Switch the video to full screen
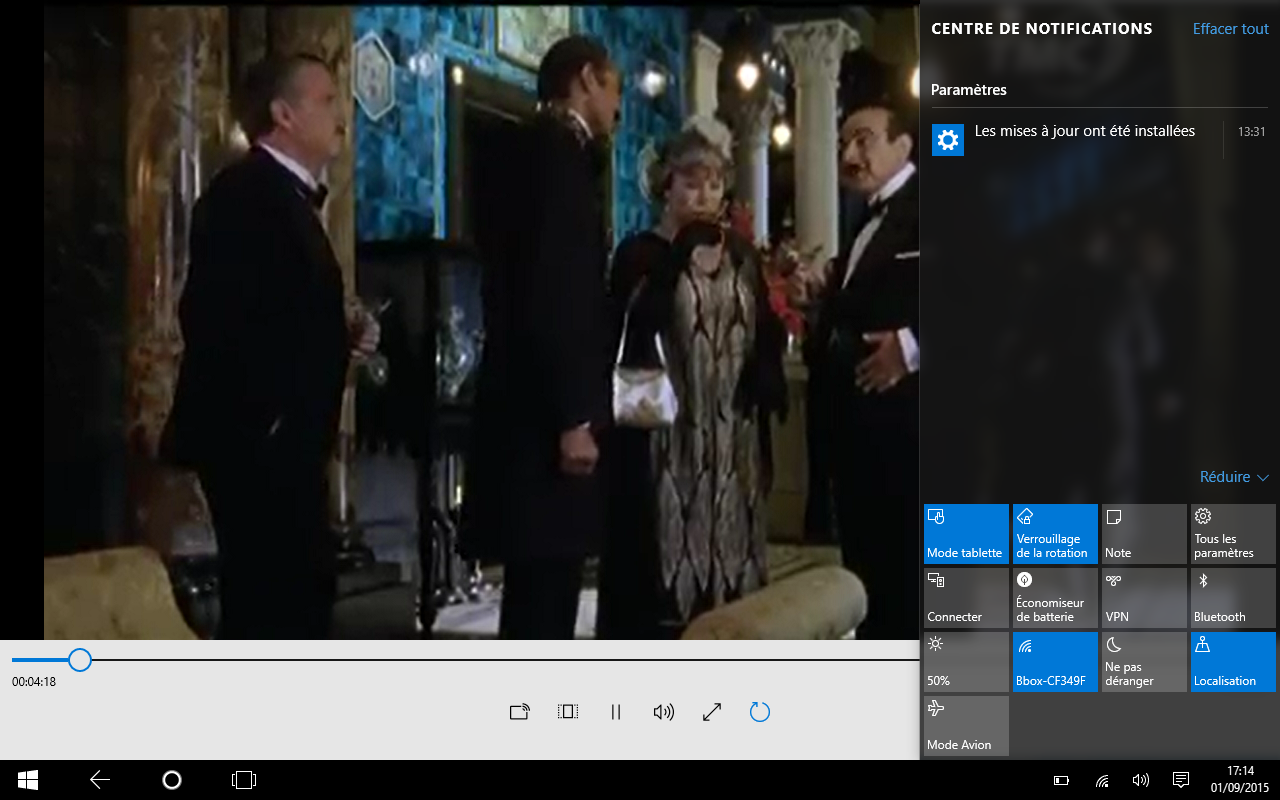The height and width of the screenshot is (800, 1280). (x=712, y=712)
